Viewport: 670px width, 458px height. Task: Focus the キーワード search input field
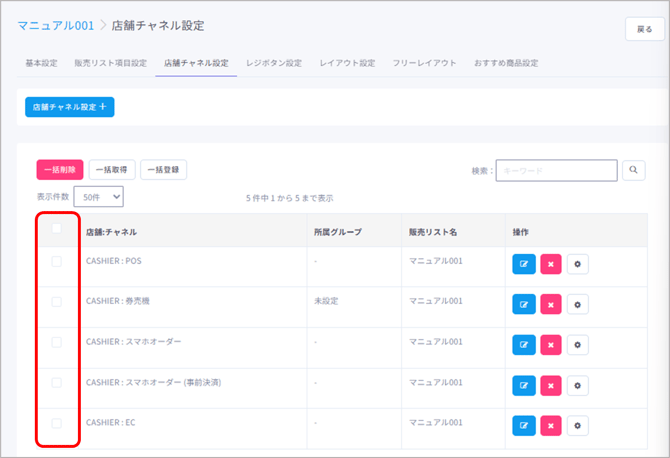coord(556,171)
